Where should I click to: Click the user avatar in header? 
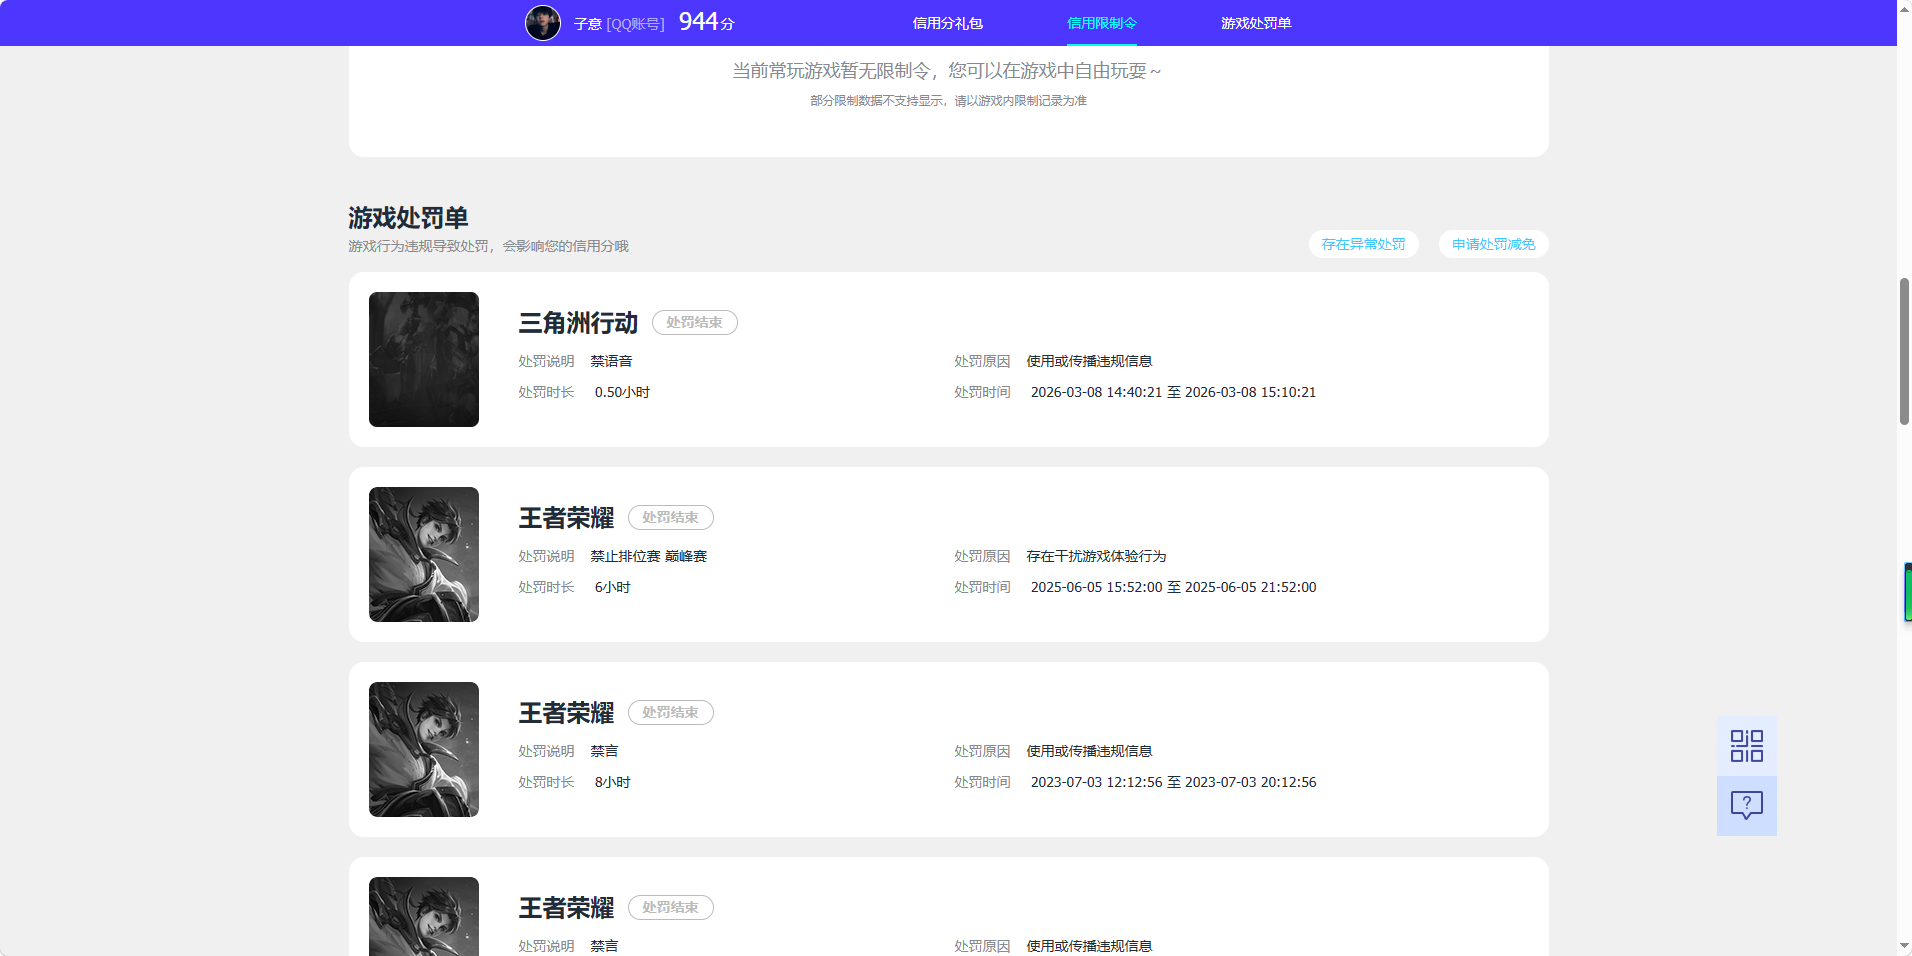tap(543, 23)
